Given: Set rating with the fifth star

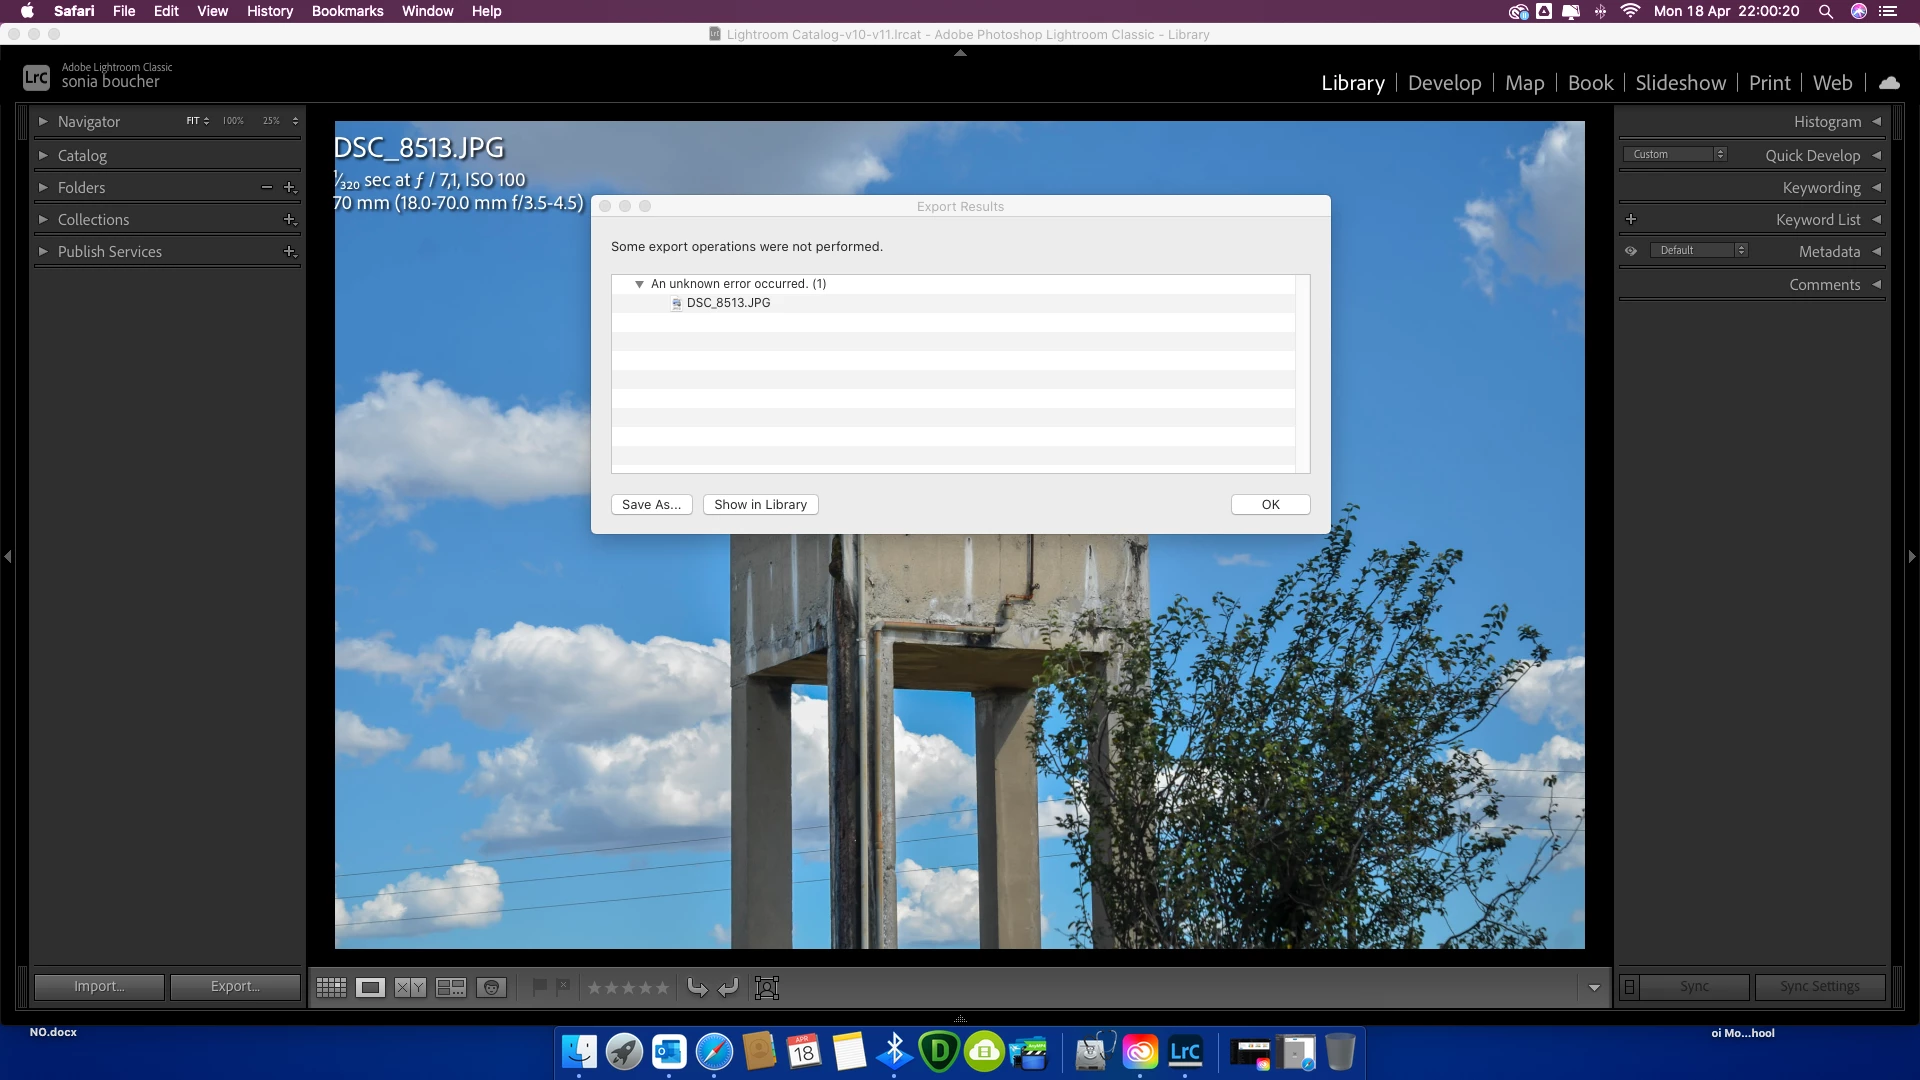Looking at the screenshot, I should click(662, 988).
